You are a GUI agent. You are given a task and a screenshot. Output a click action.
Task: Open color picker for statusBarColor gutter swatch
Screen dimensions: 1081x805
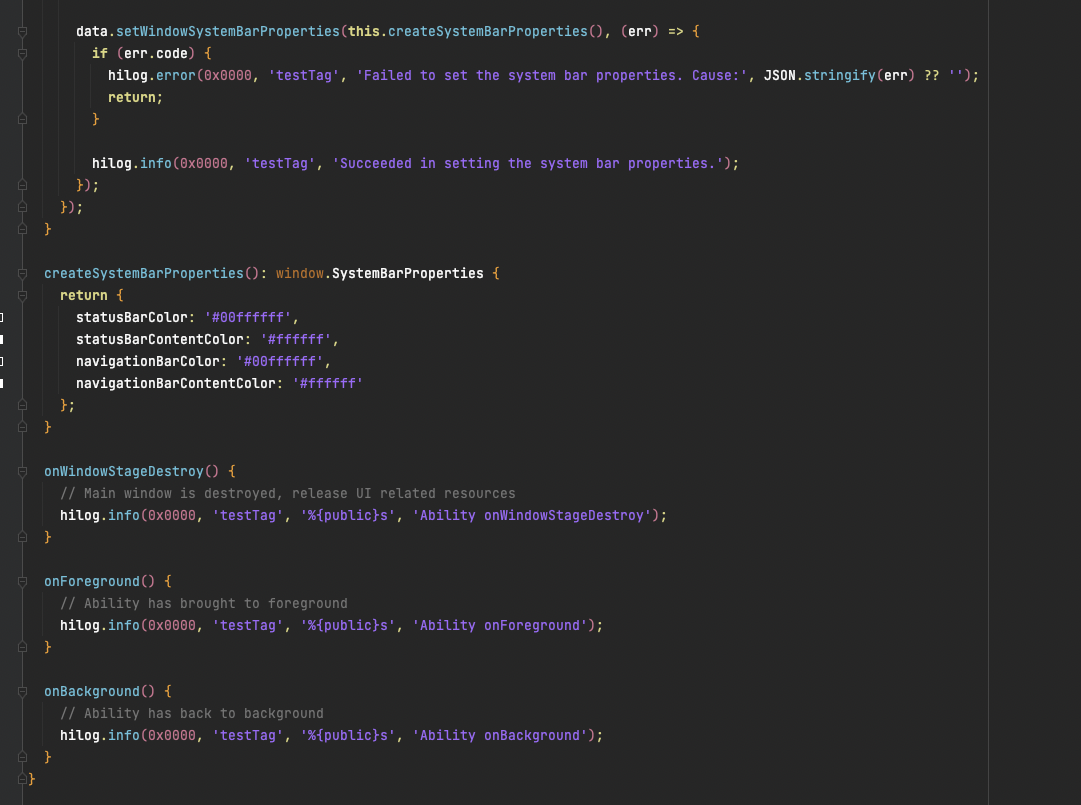tap(2, 317)
